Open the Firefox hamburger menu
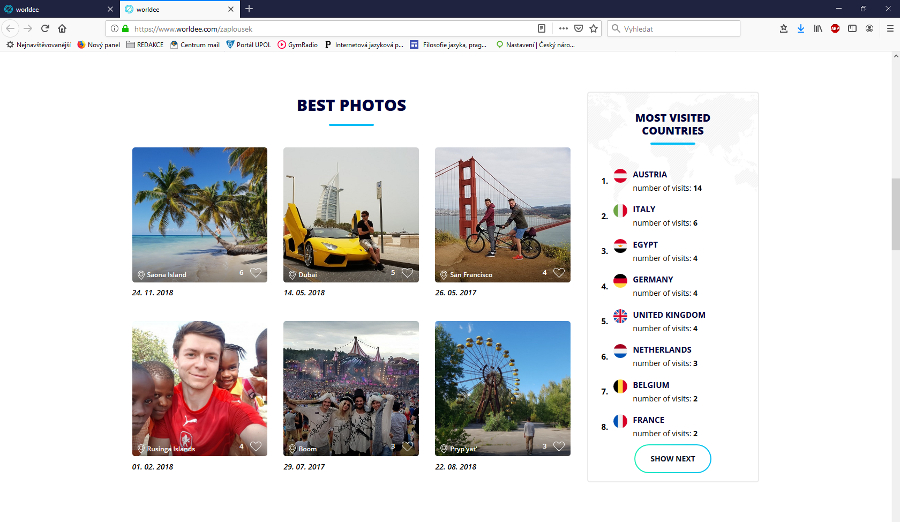 point(889,29)
